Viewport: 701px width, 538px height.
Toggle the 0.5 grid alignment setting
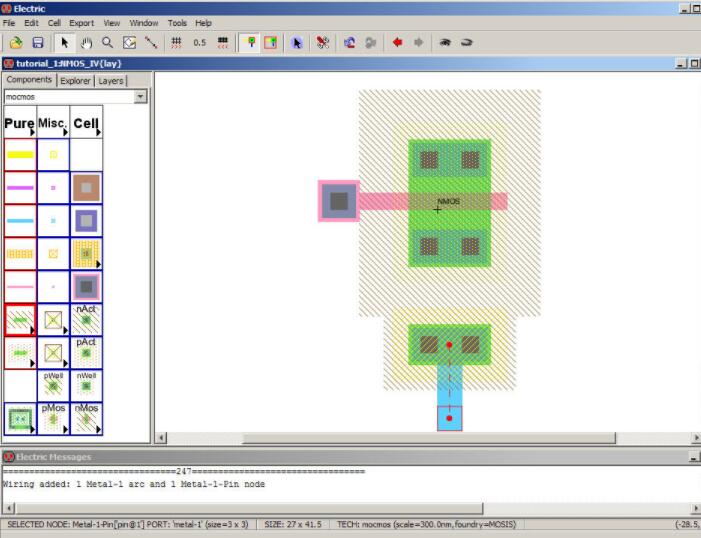tap(199, 43)
